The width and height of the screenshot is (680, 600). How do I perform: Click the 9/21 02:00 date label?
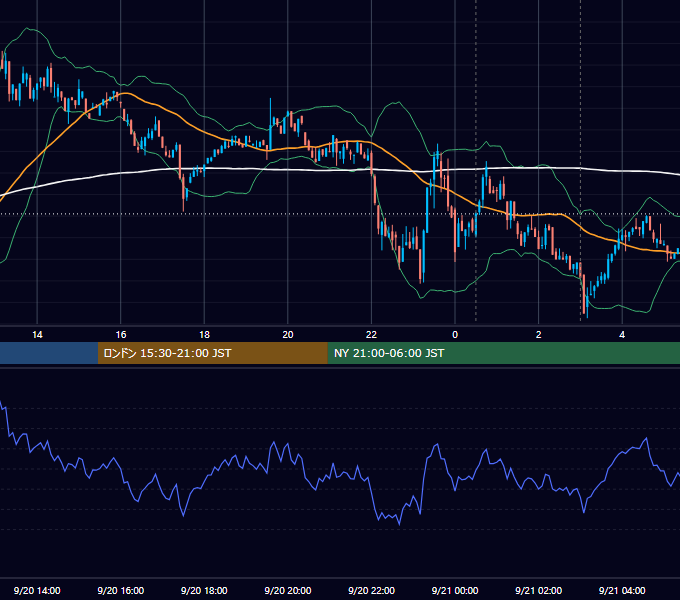coord(539,590)
